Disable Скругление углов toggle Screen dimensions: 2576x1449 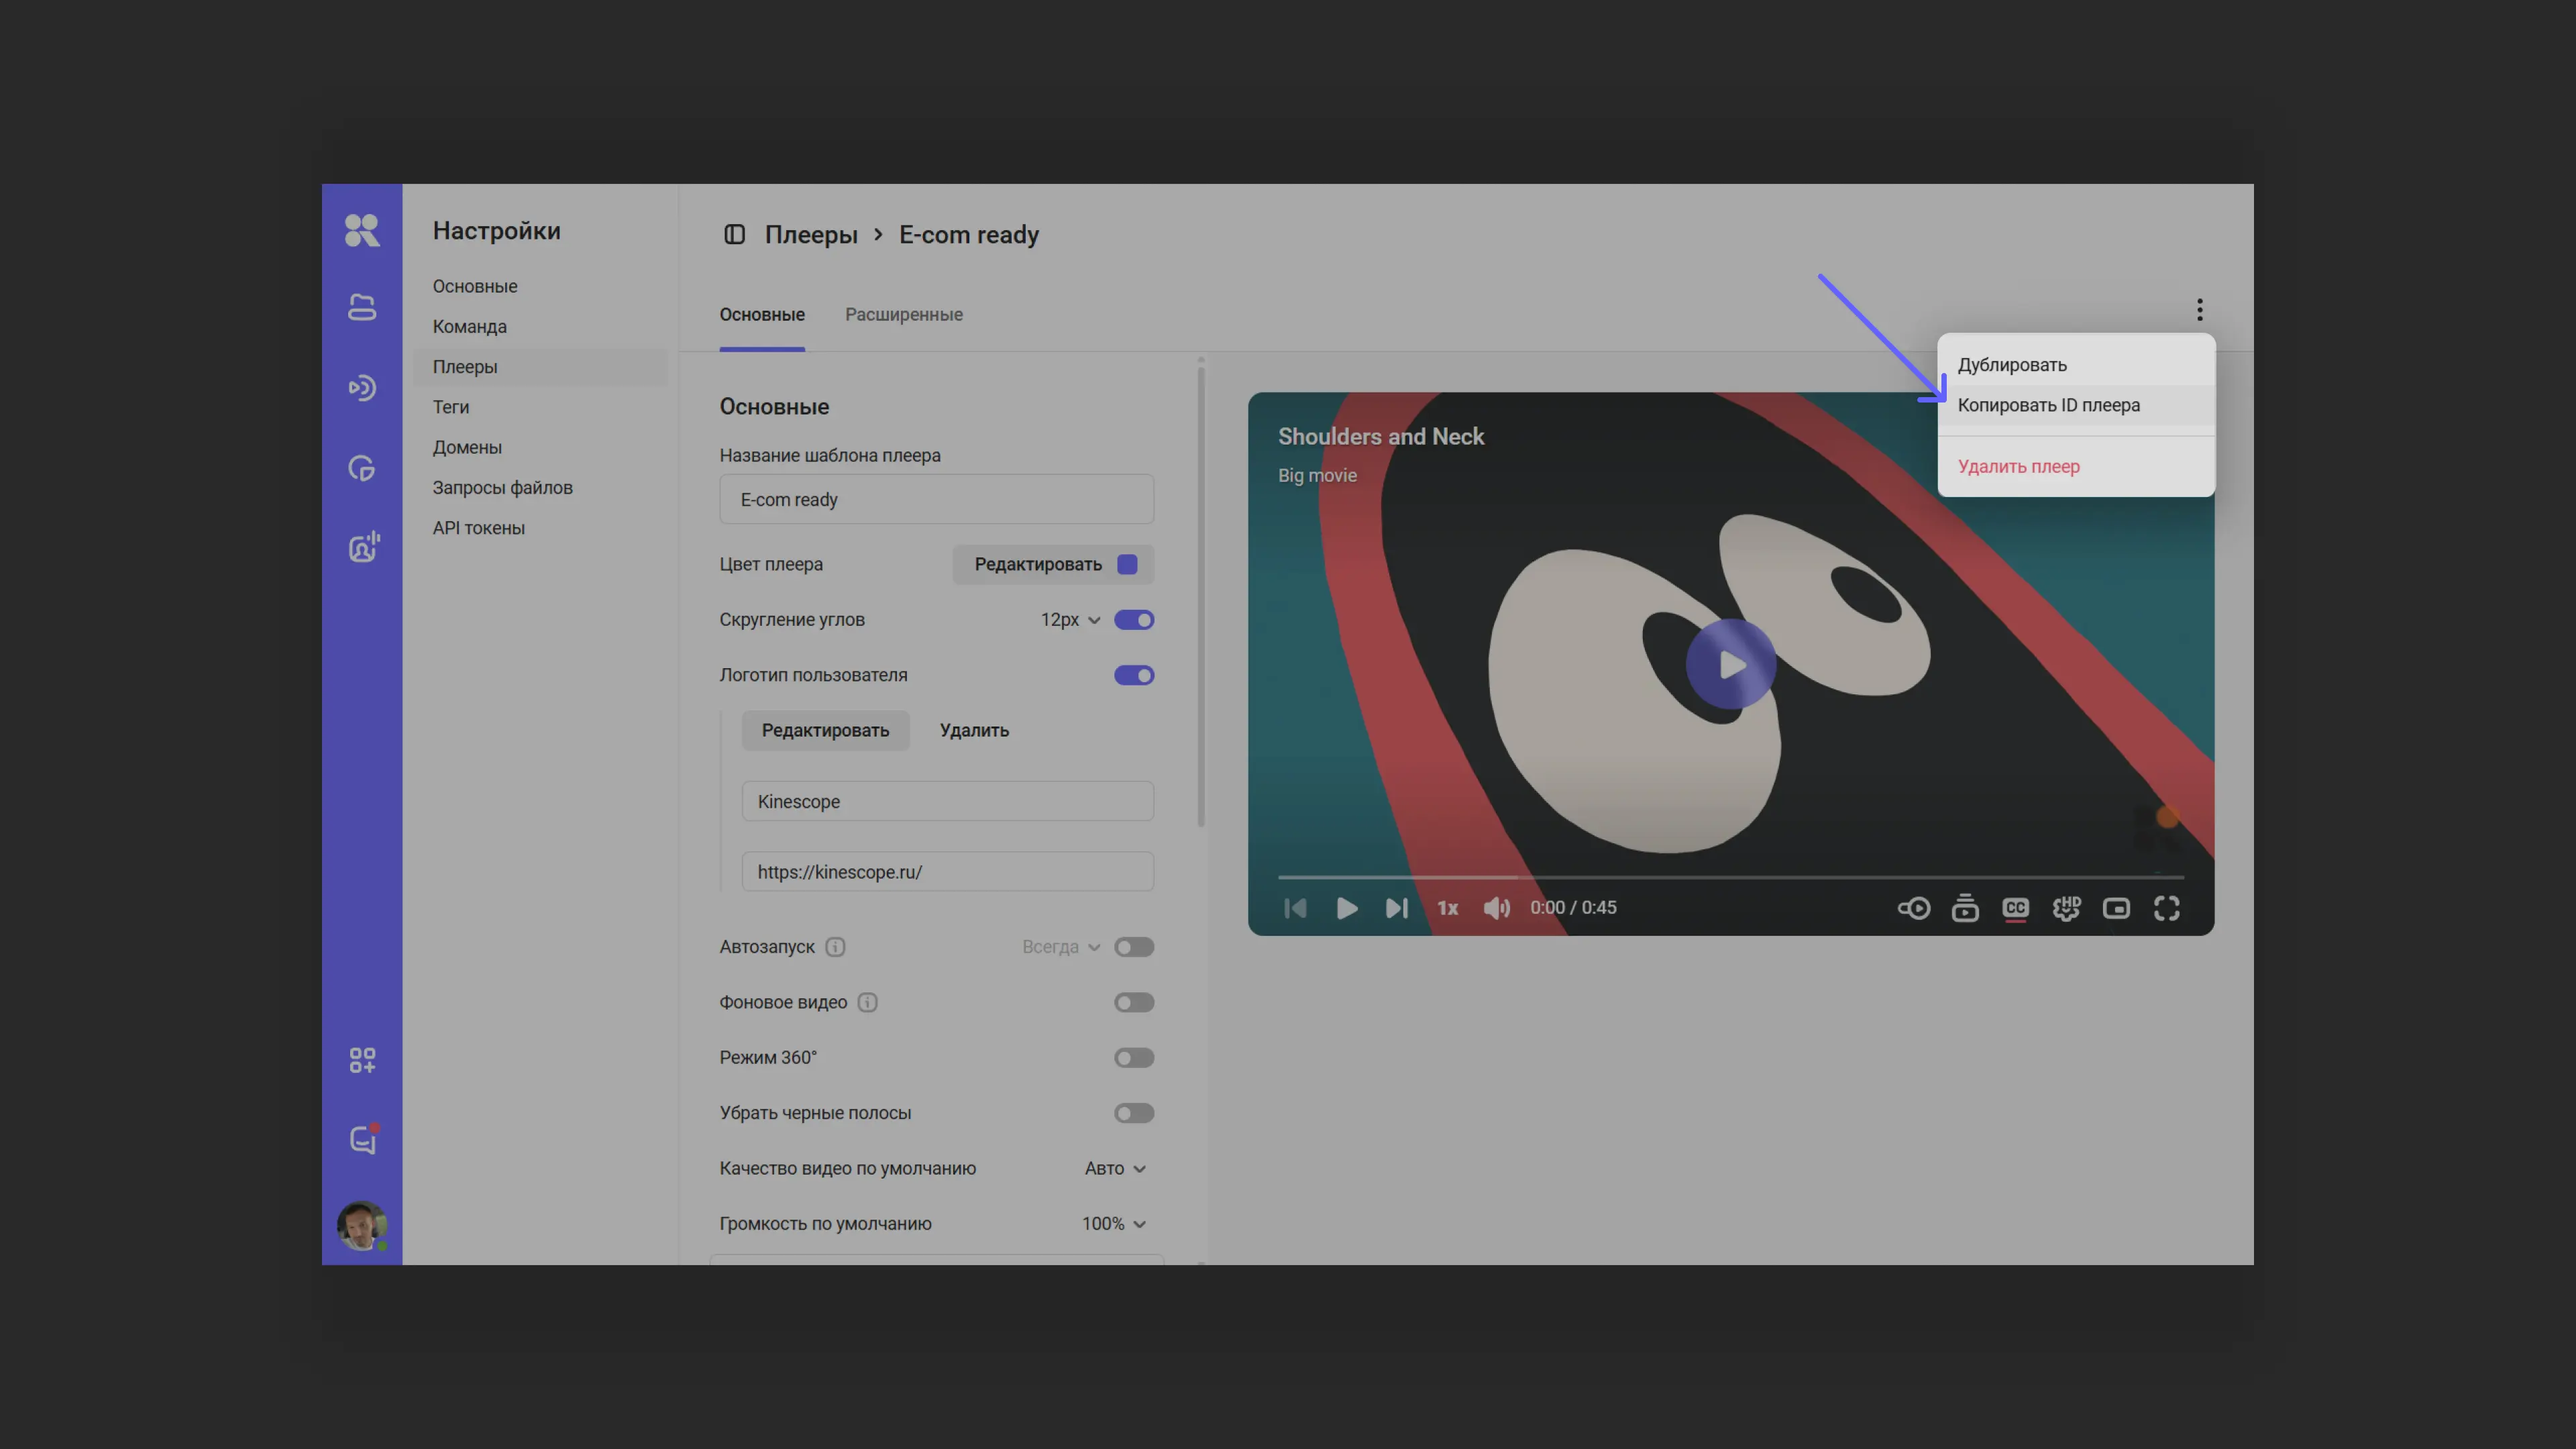pos(1134,620)
